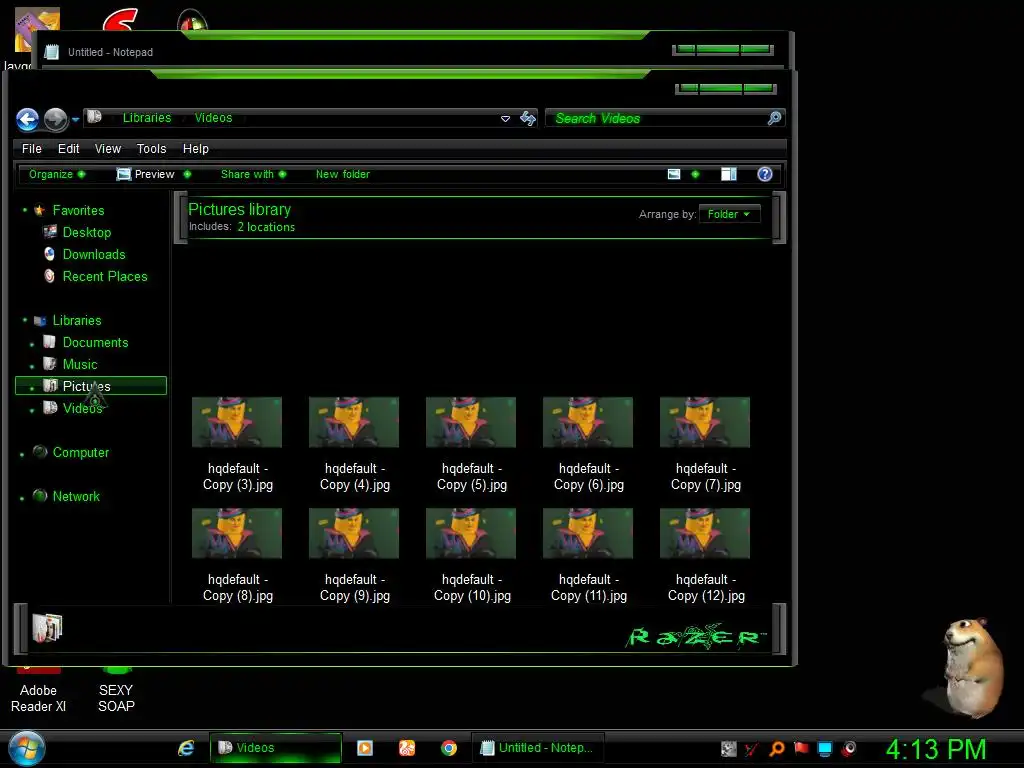Select hqdefault - Copy (9).jpg thumbnail
Image resolution: width=1024 pixels, height=768 pixels.
coord(354,534)
